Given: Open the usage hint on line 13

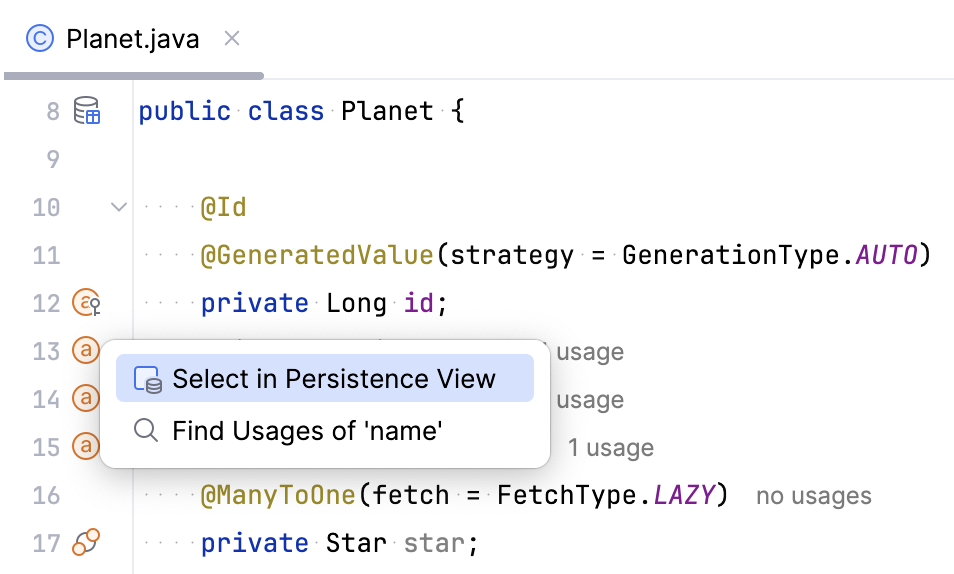Looking at the screenshot, I should 589,352.
